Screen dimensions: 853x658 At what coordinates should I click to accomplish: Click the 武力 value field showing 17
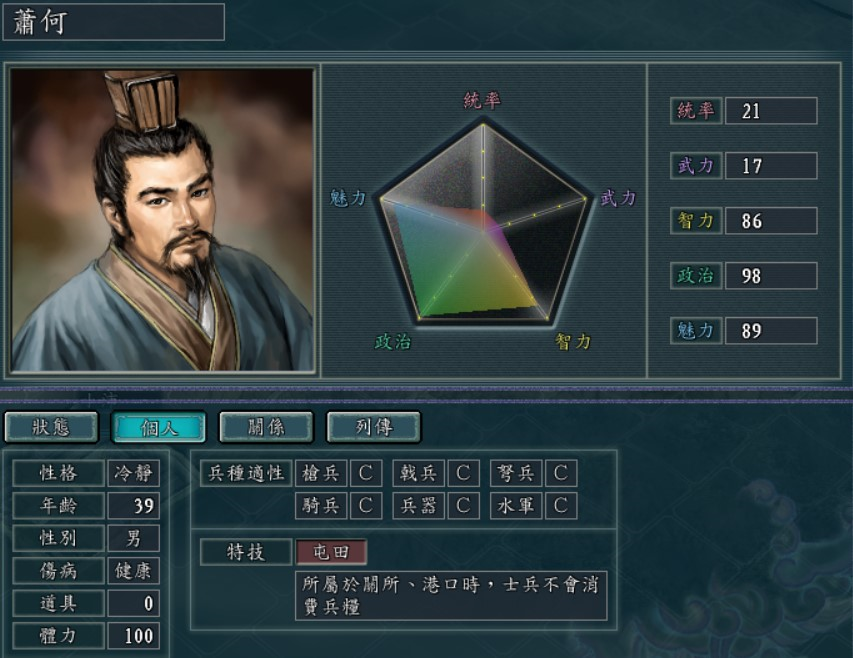[x=771, y=166]
